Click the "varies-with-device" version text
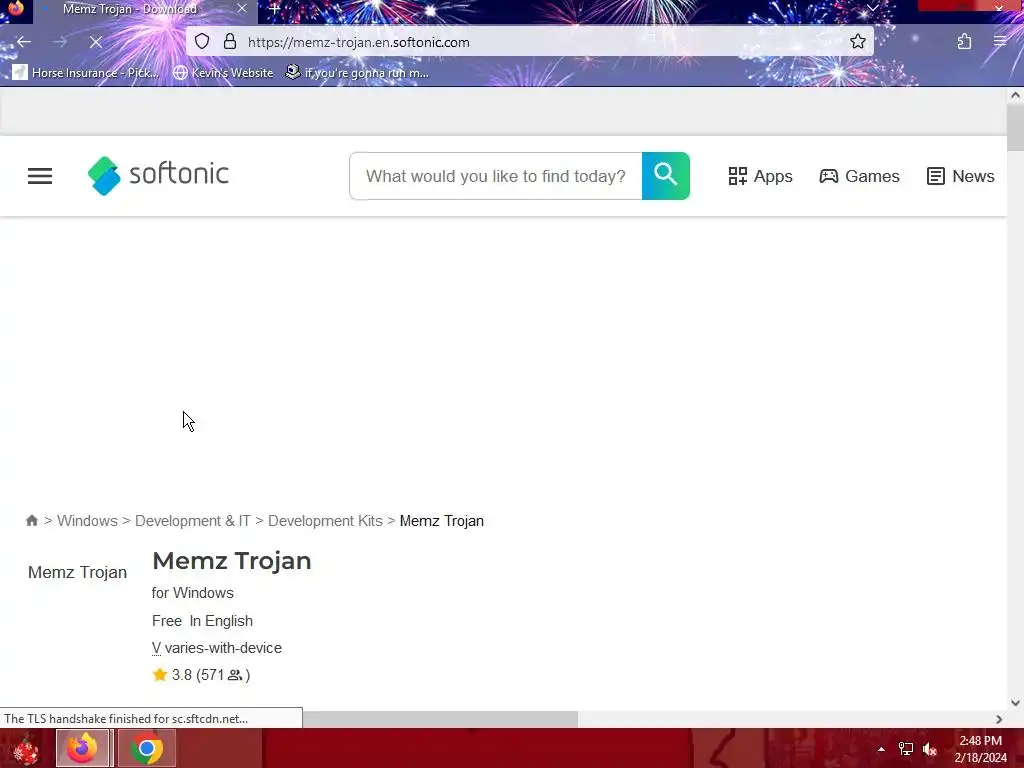 [223, 648]
